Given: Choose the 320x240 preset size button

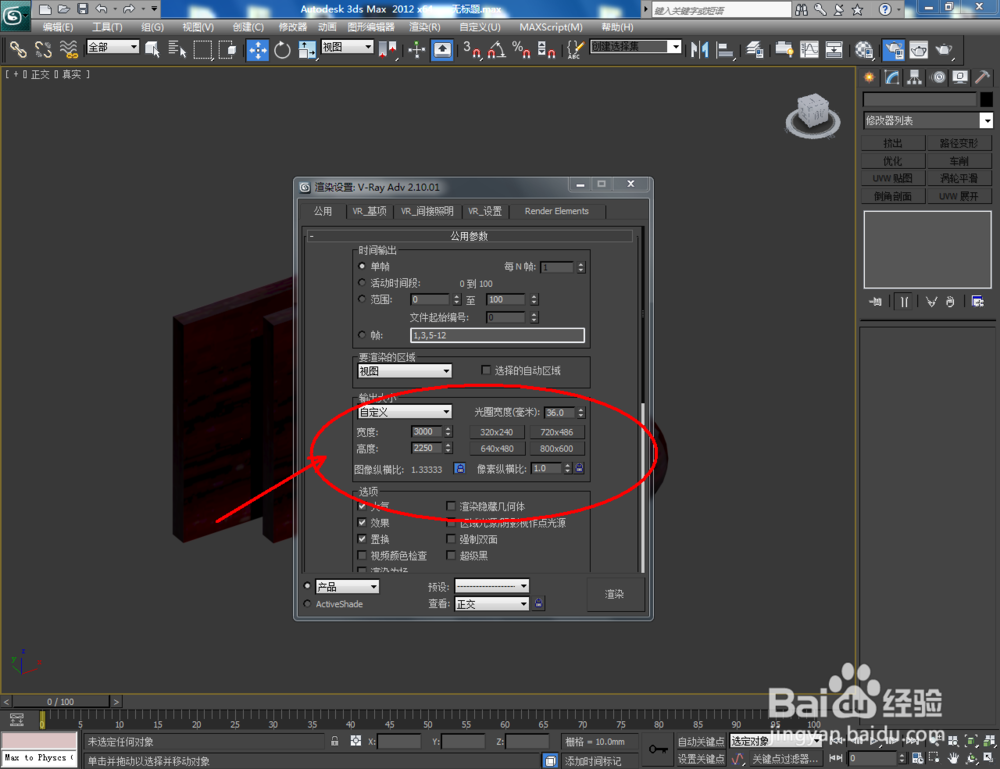Looking at the screenshot, I should click(x=497, y=432).
